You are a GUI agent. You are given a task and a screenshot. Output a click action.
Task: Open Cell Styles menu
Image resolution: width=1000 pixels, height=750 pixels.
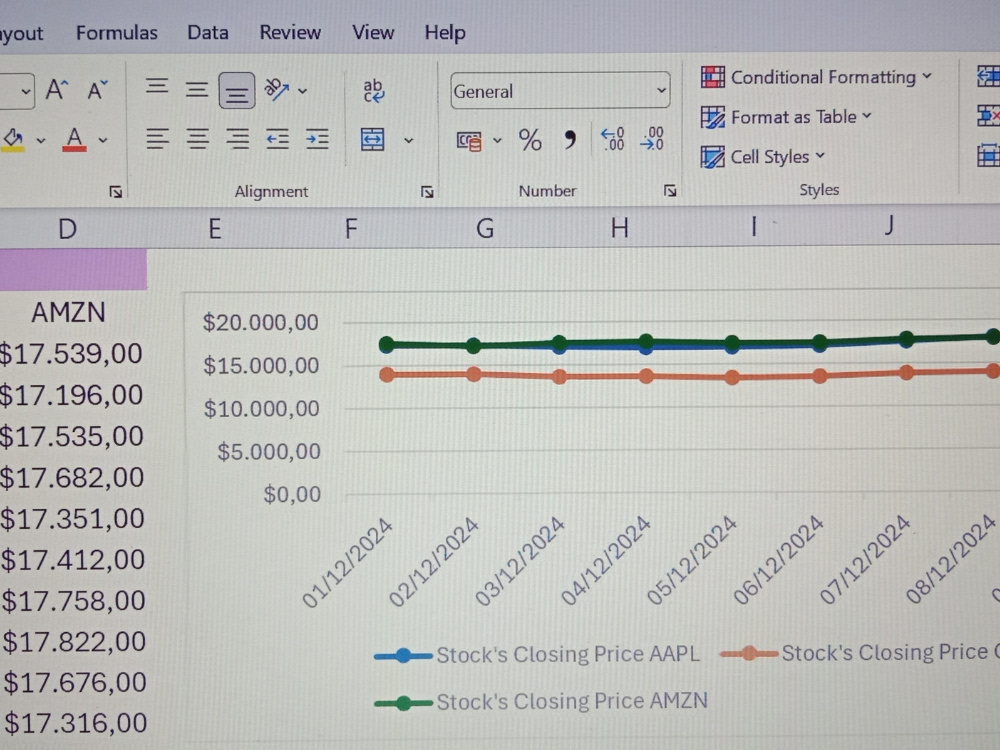pyautogui.click(x=763, y=156)
